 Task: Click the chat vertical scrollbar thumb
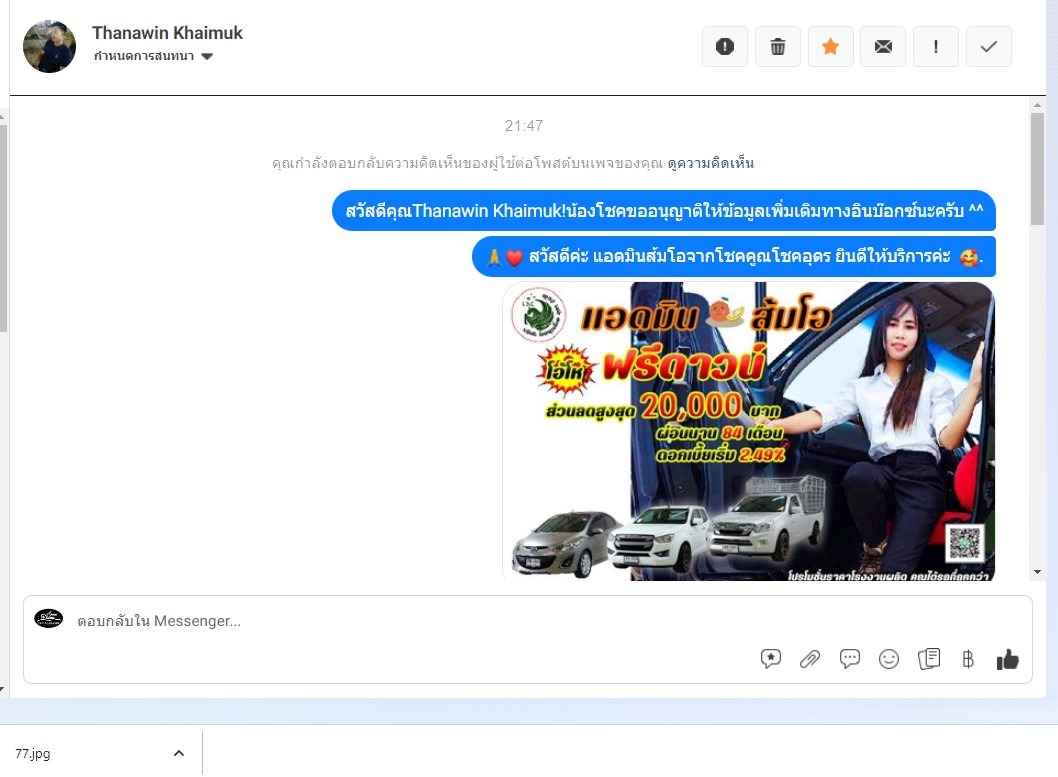pos(1037,169)
